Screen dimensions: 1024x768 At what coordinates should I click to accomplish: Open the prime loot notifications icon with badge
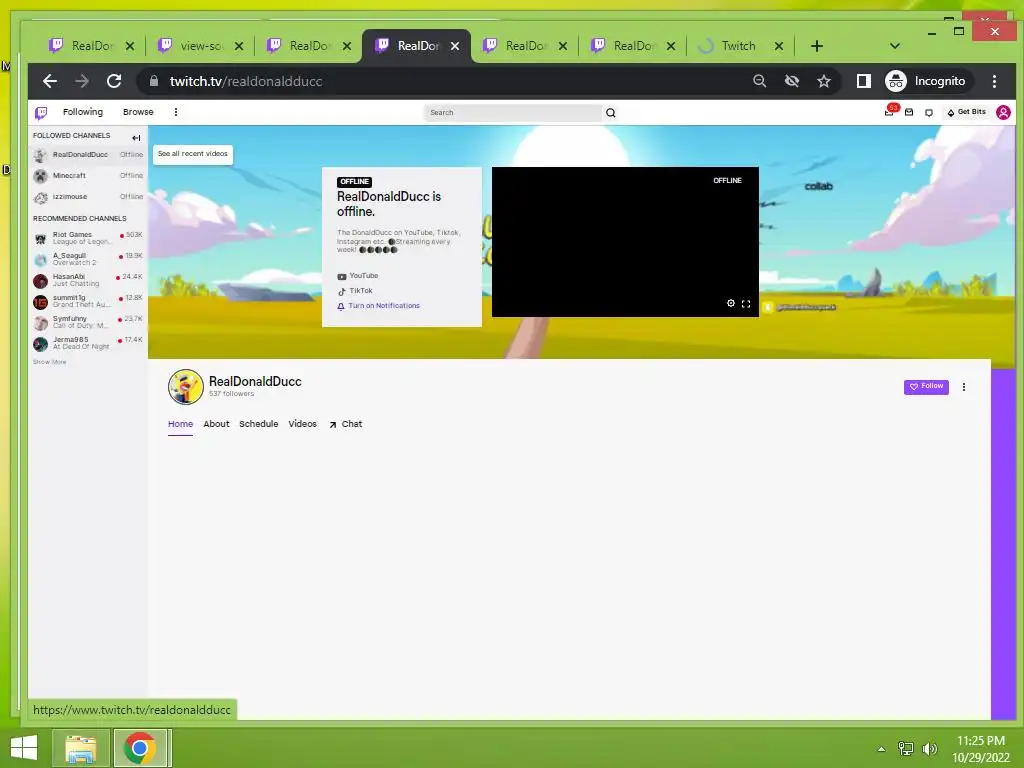(x=891, y=111)
